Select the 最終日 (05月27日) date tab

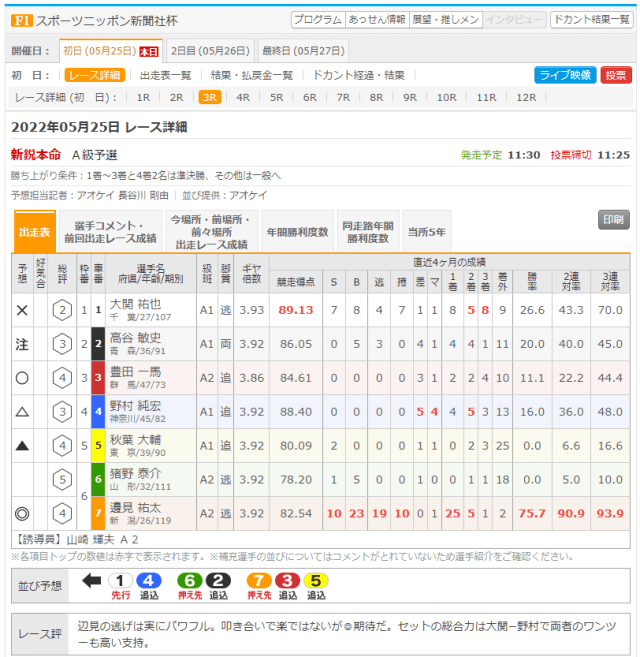(x=303, y=51)
